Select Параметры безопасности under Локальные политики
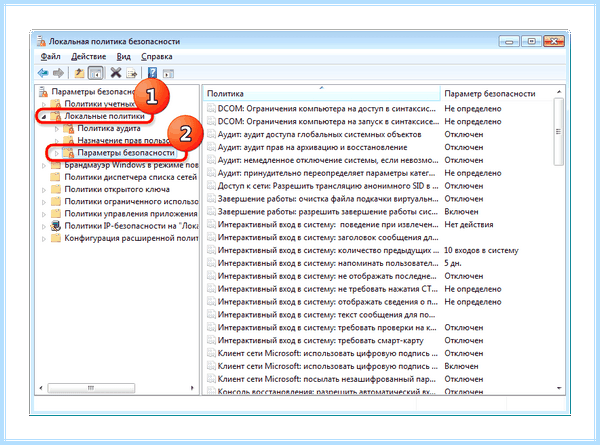The width and height of the screenshot is (600, 445). (126, 153)
